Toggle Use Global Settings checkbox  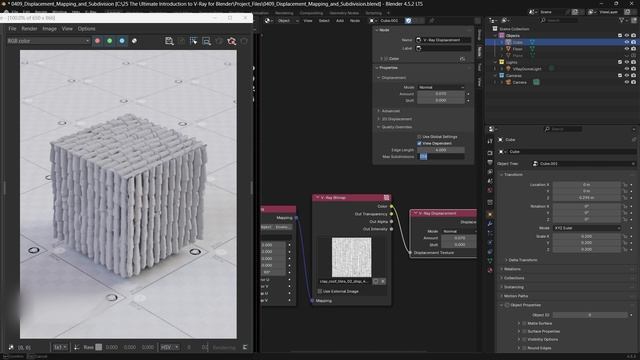(x=419, y=137)
